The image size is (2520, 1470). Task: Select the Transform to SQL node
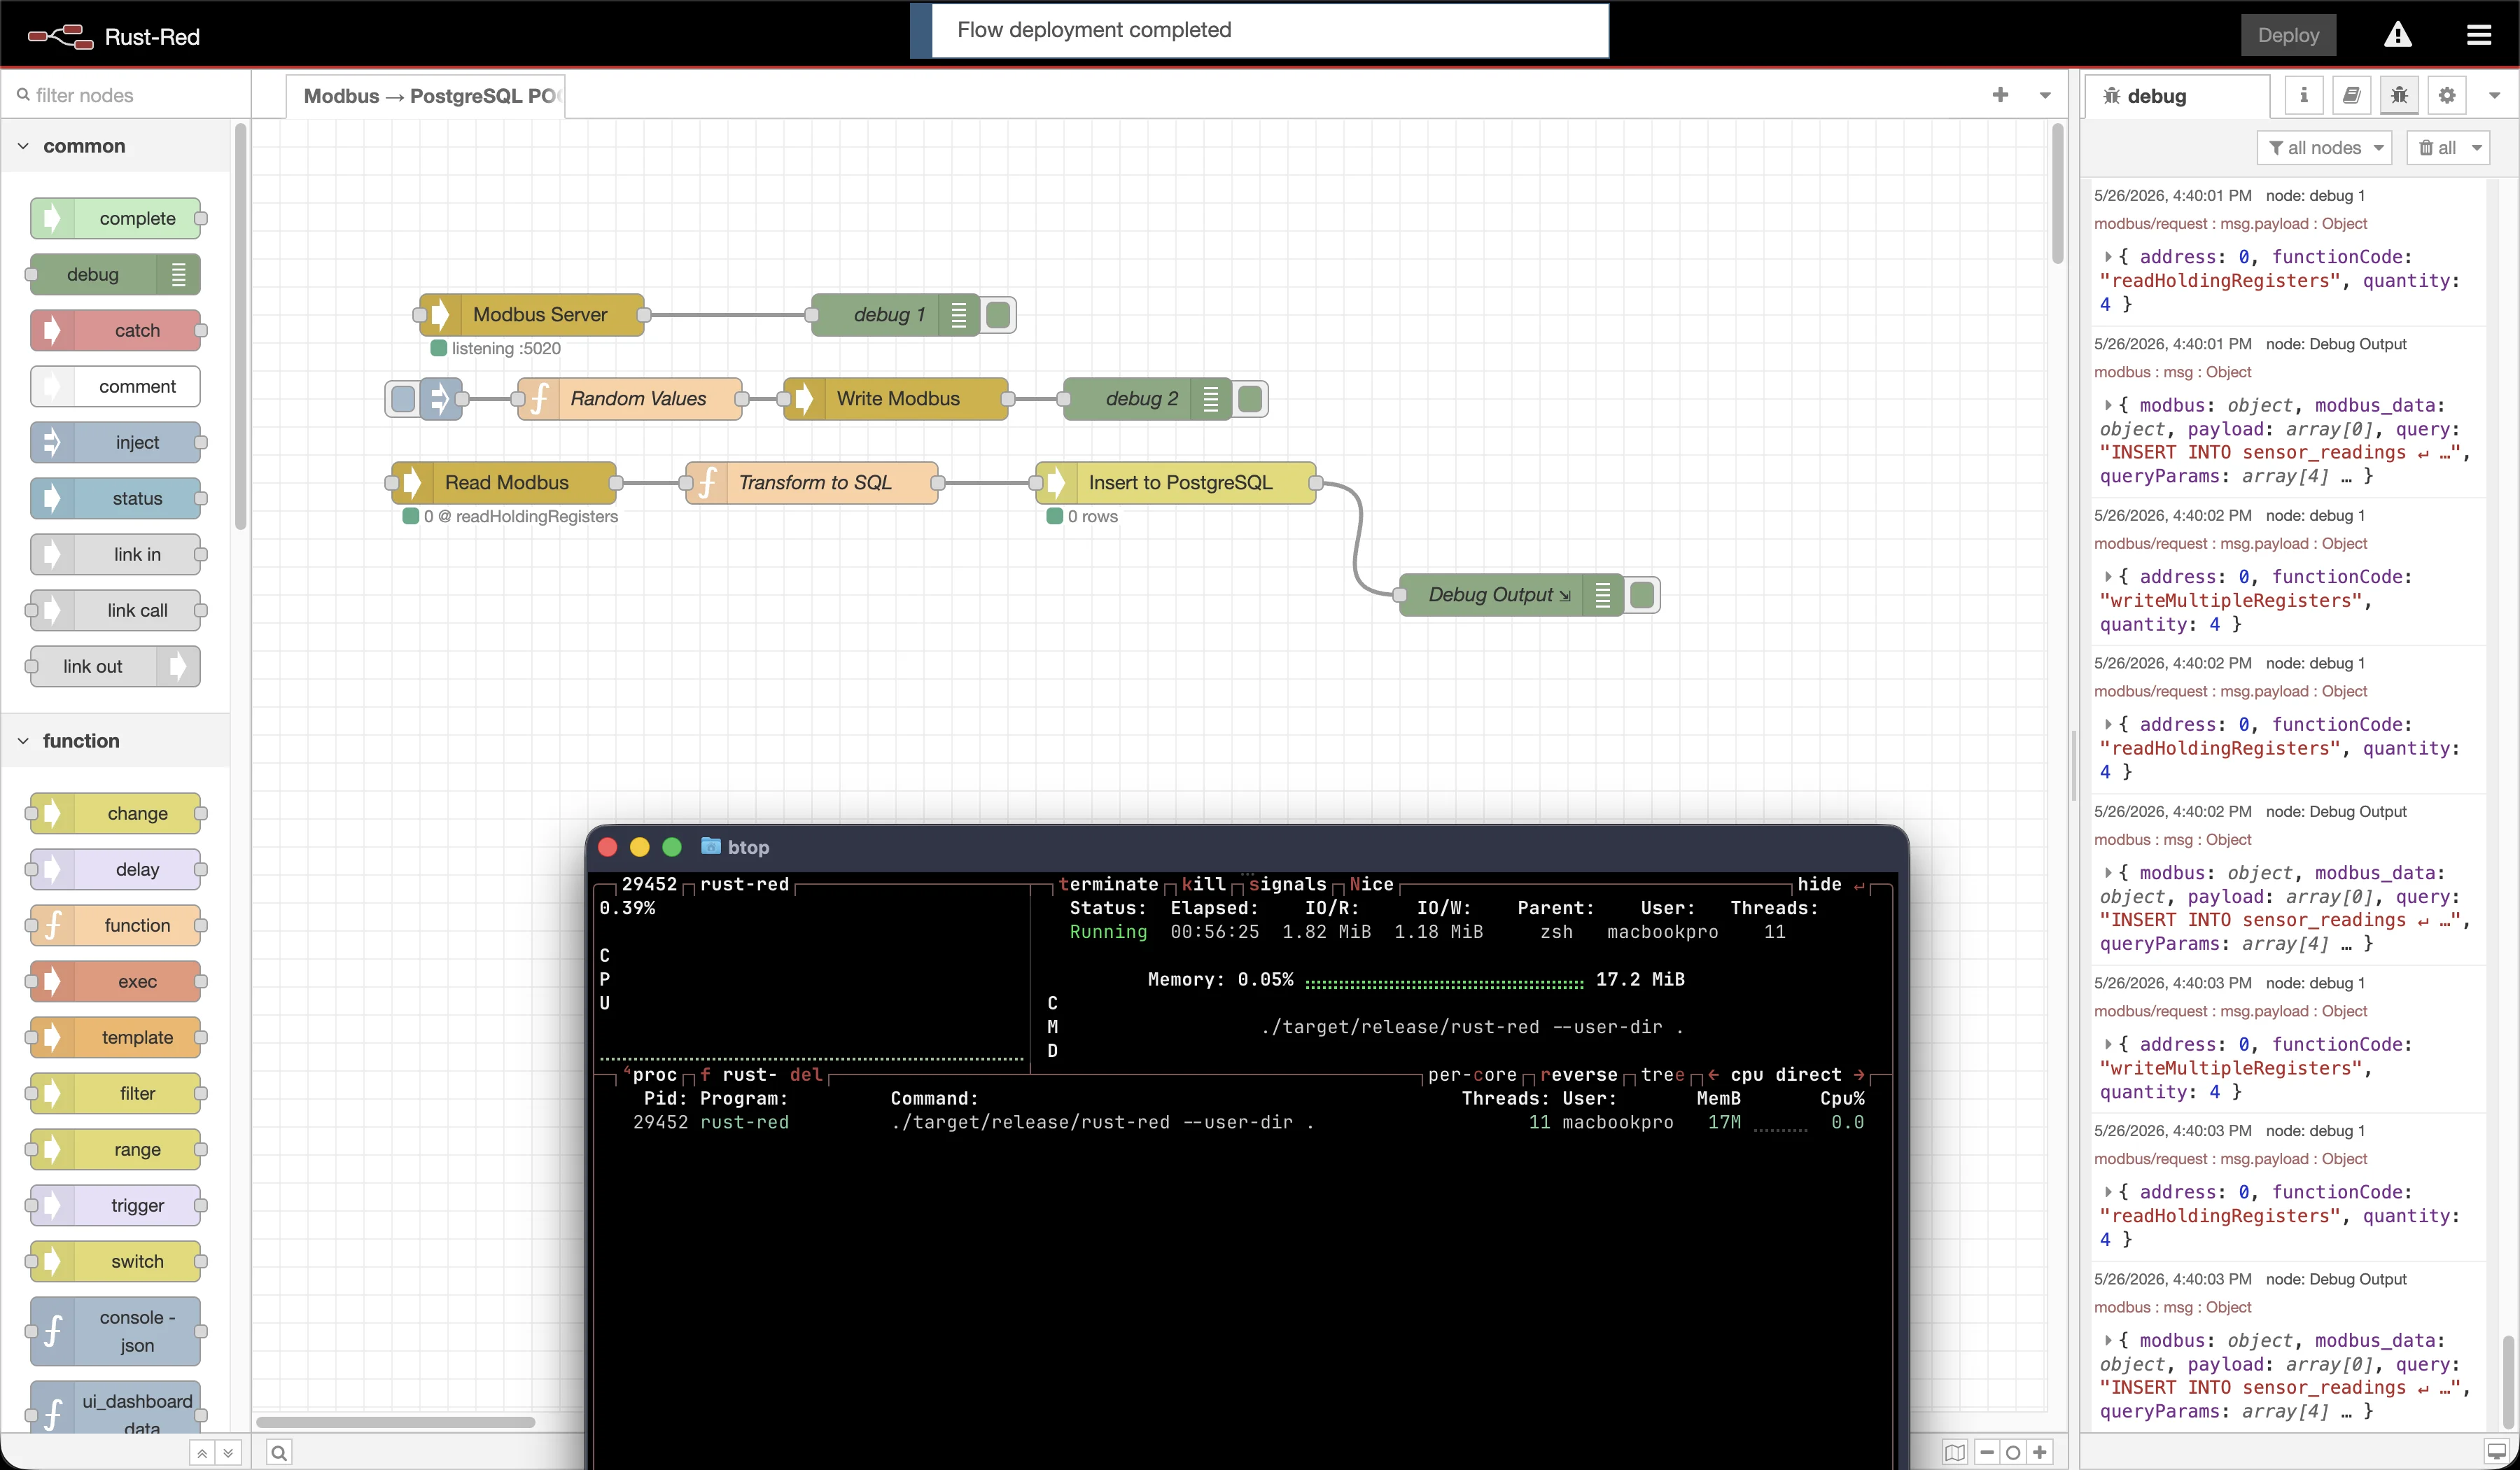(x=812, y=482)
